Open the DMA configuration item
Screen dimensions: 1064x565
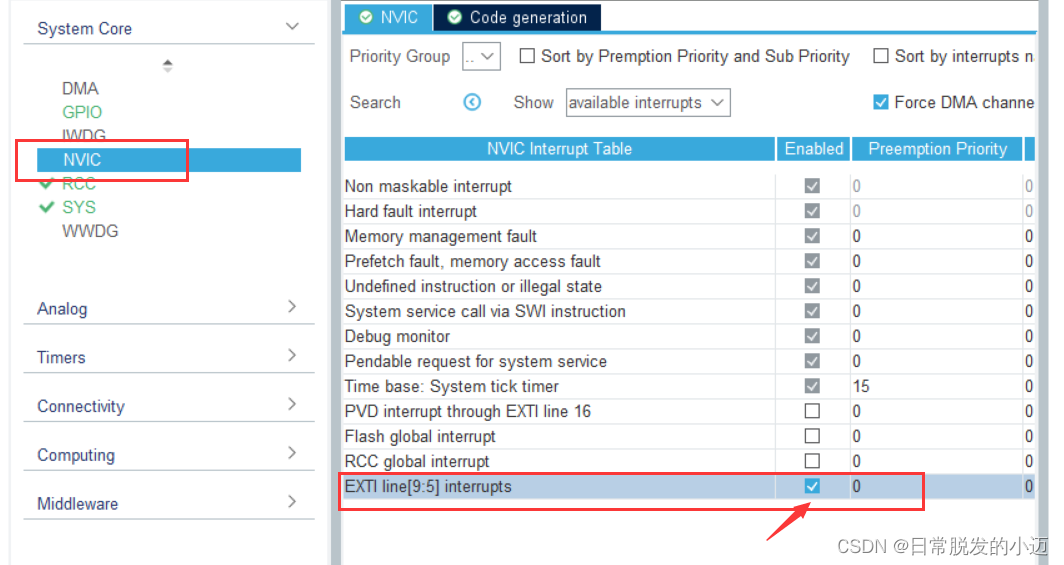coord(80,88)
